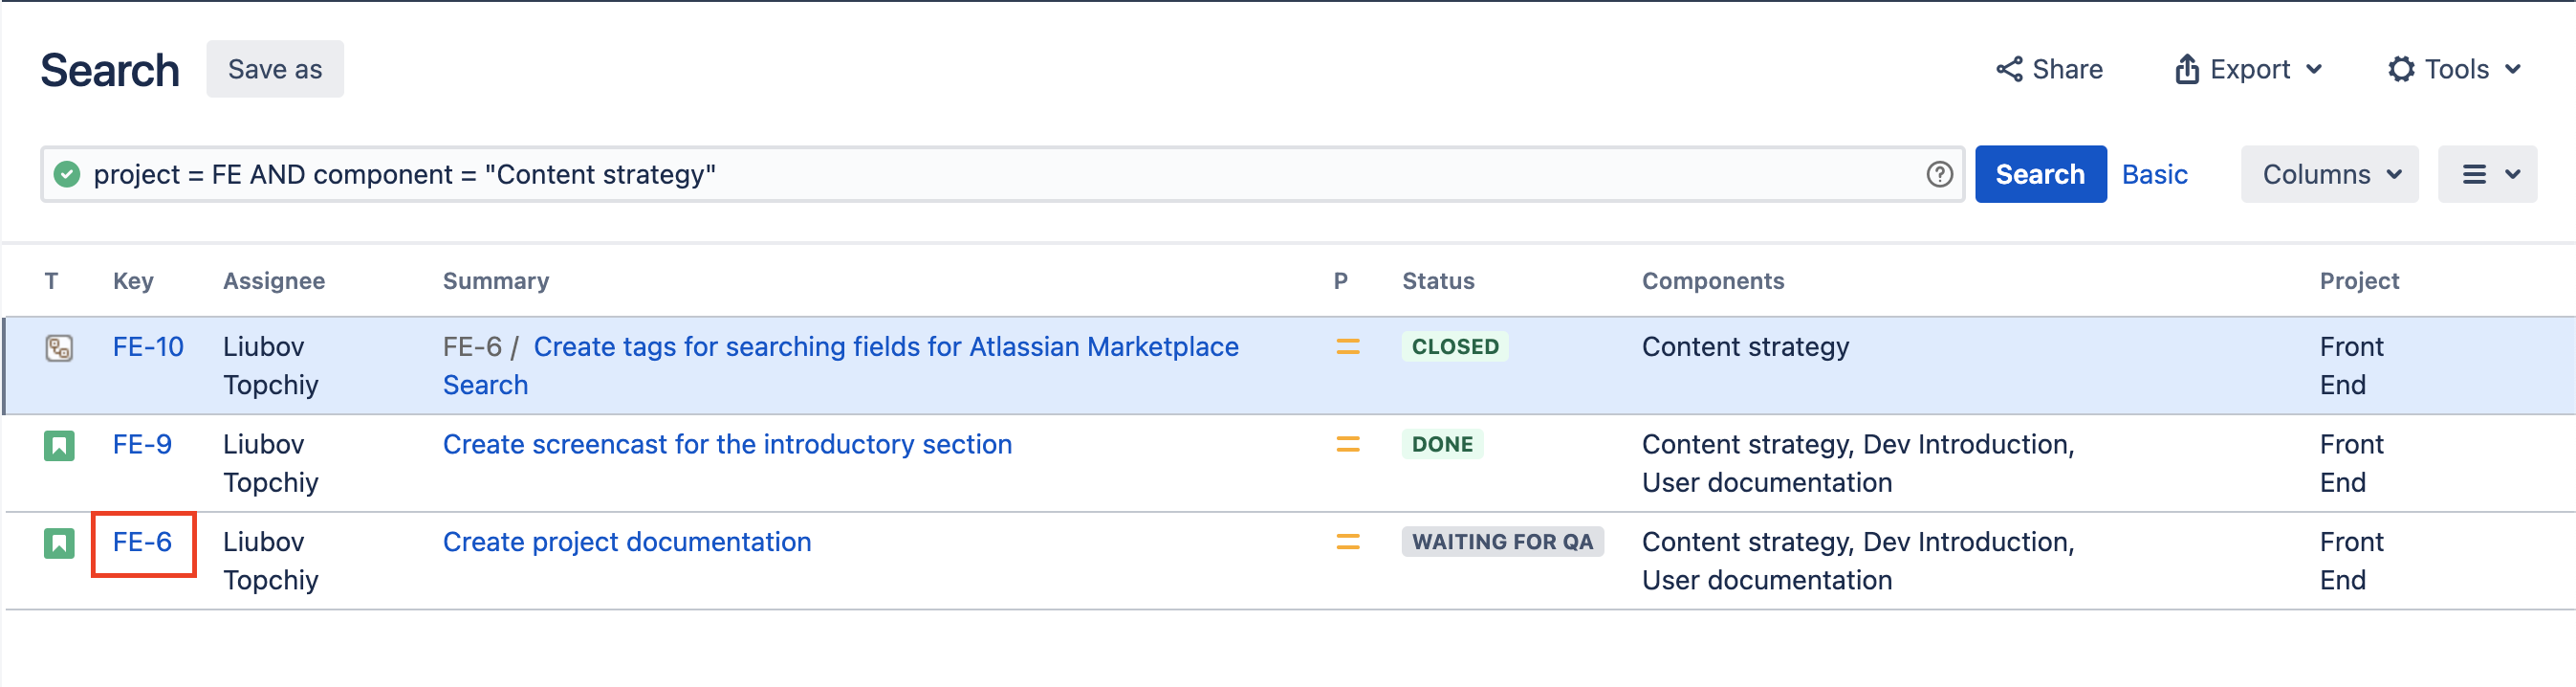Screen dimensions: 2576x687
Task: Click the green valid-query checkmark in the search bar
Action: (x=66, y=173)
